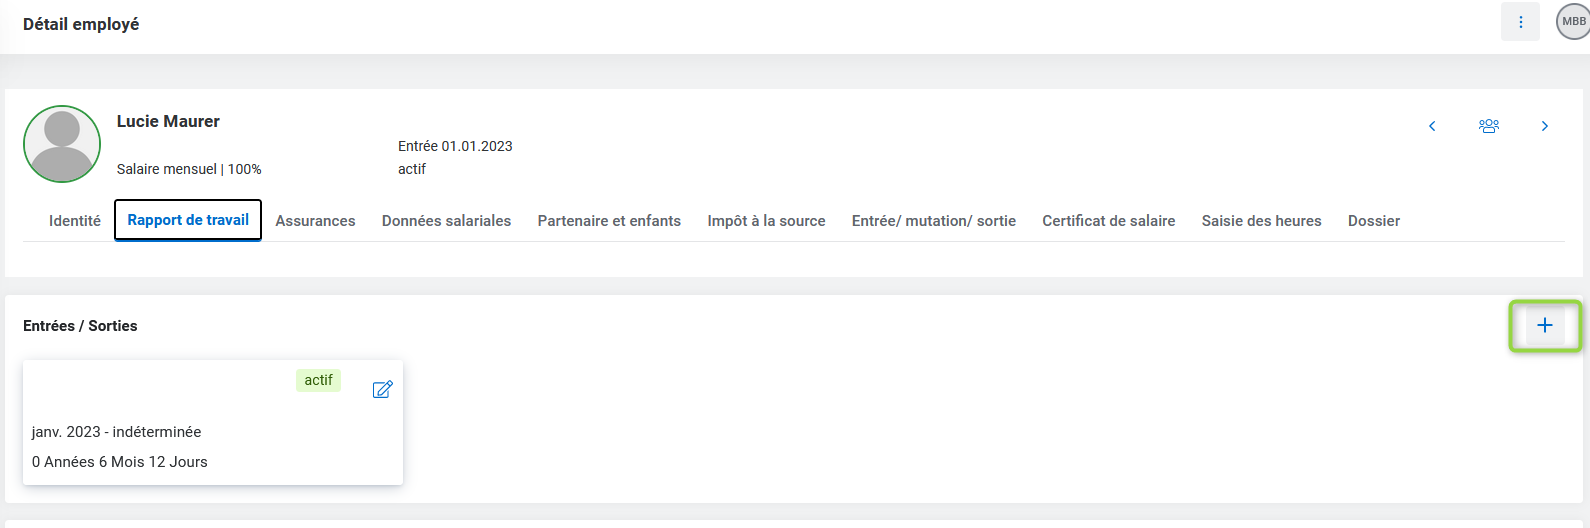Switch to the Dossier tab

(x=1373, y=221)
